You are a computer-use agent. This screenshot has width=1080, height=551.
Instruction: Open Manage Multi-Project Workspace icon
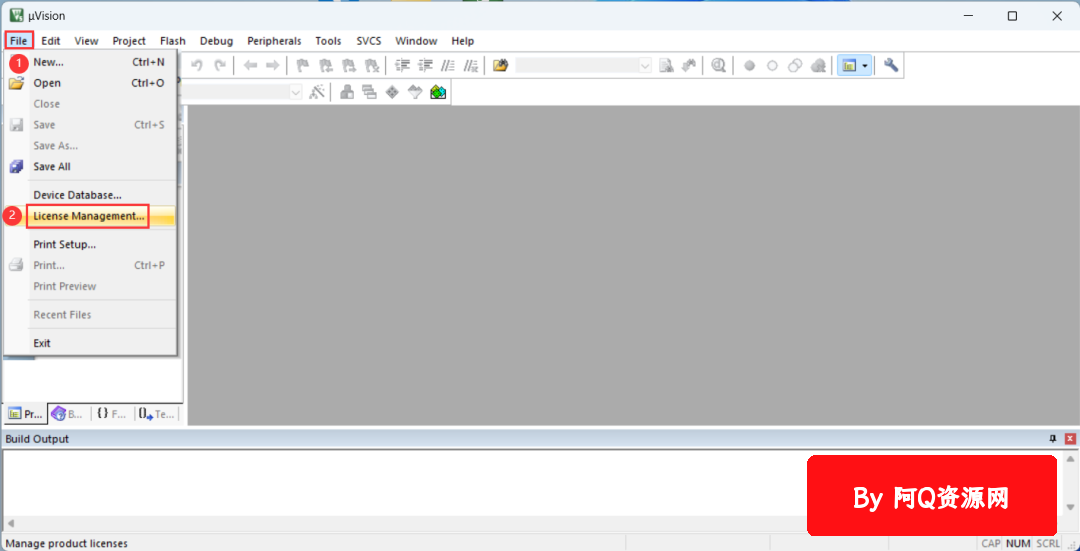click(370, 92)
